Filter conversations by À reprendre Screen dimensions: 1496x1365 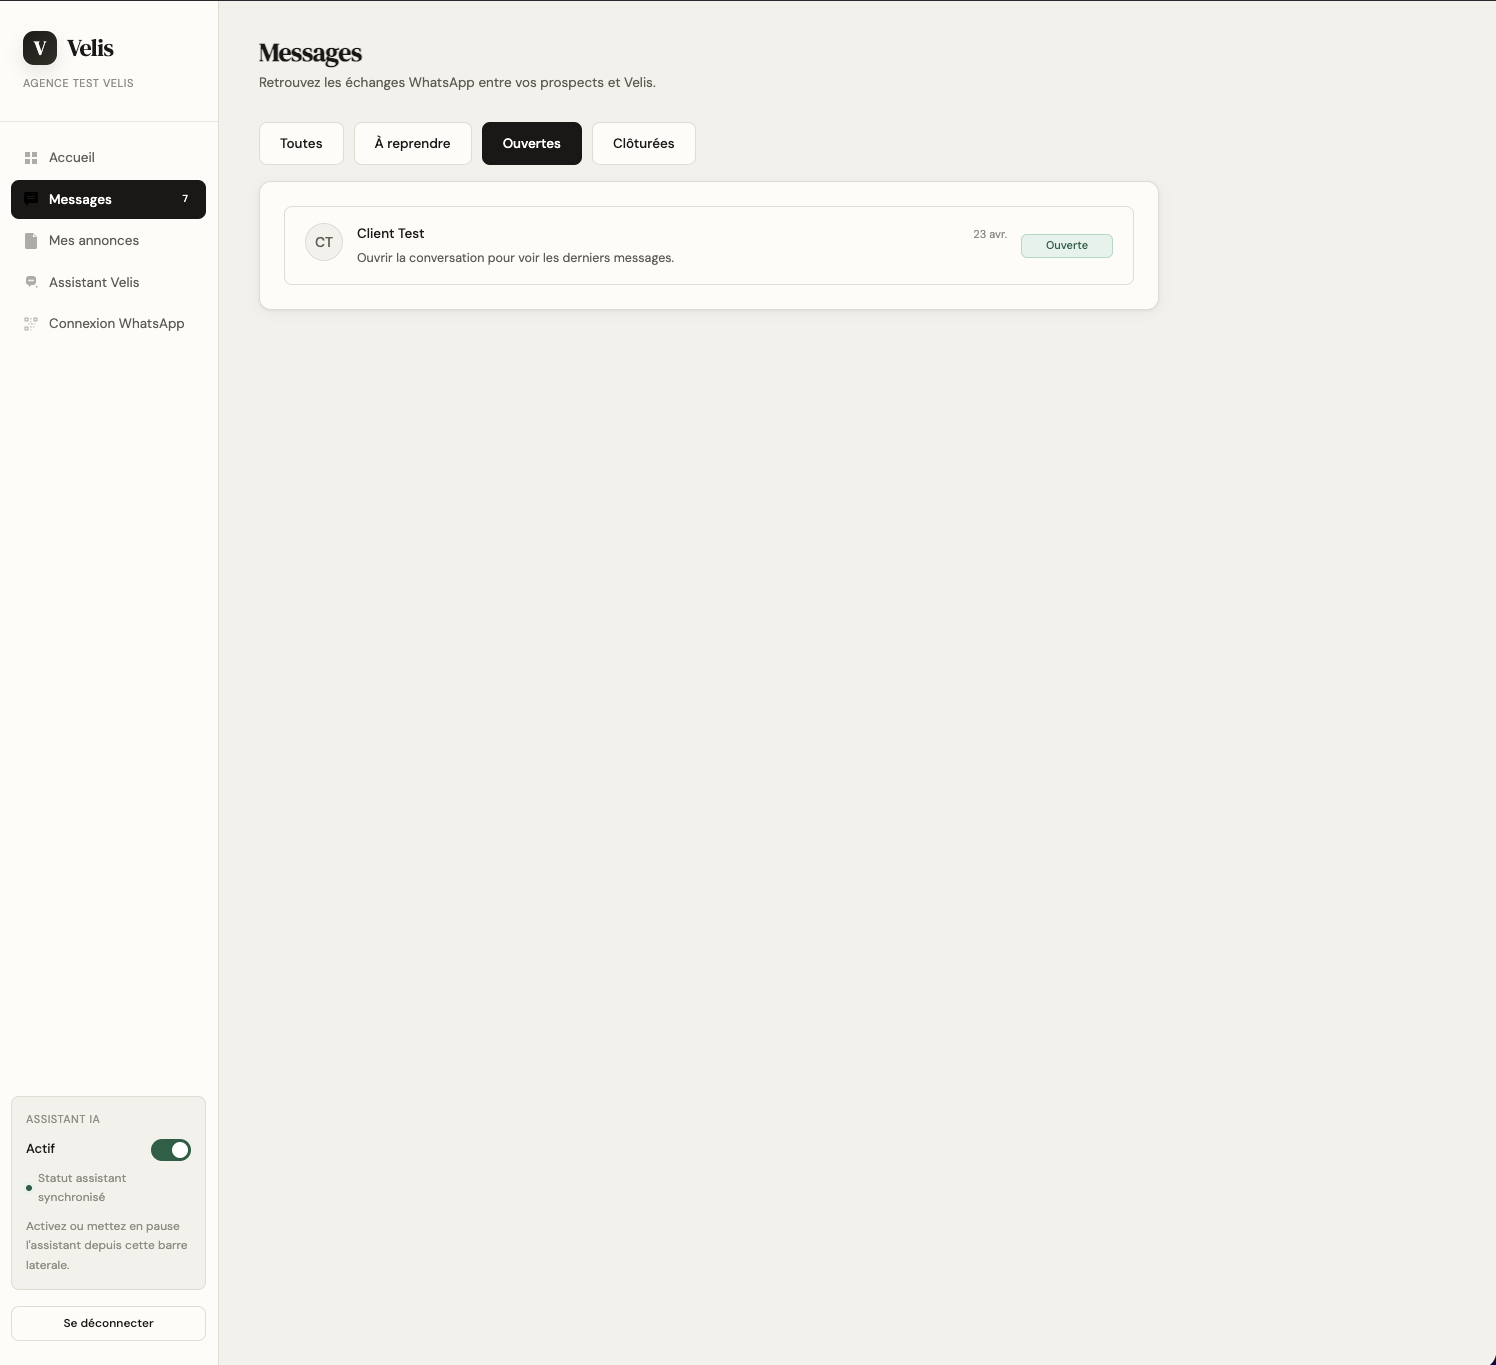pyautogui.click(x=413, y=144)
